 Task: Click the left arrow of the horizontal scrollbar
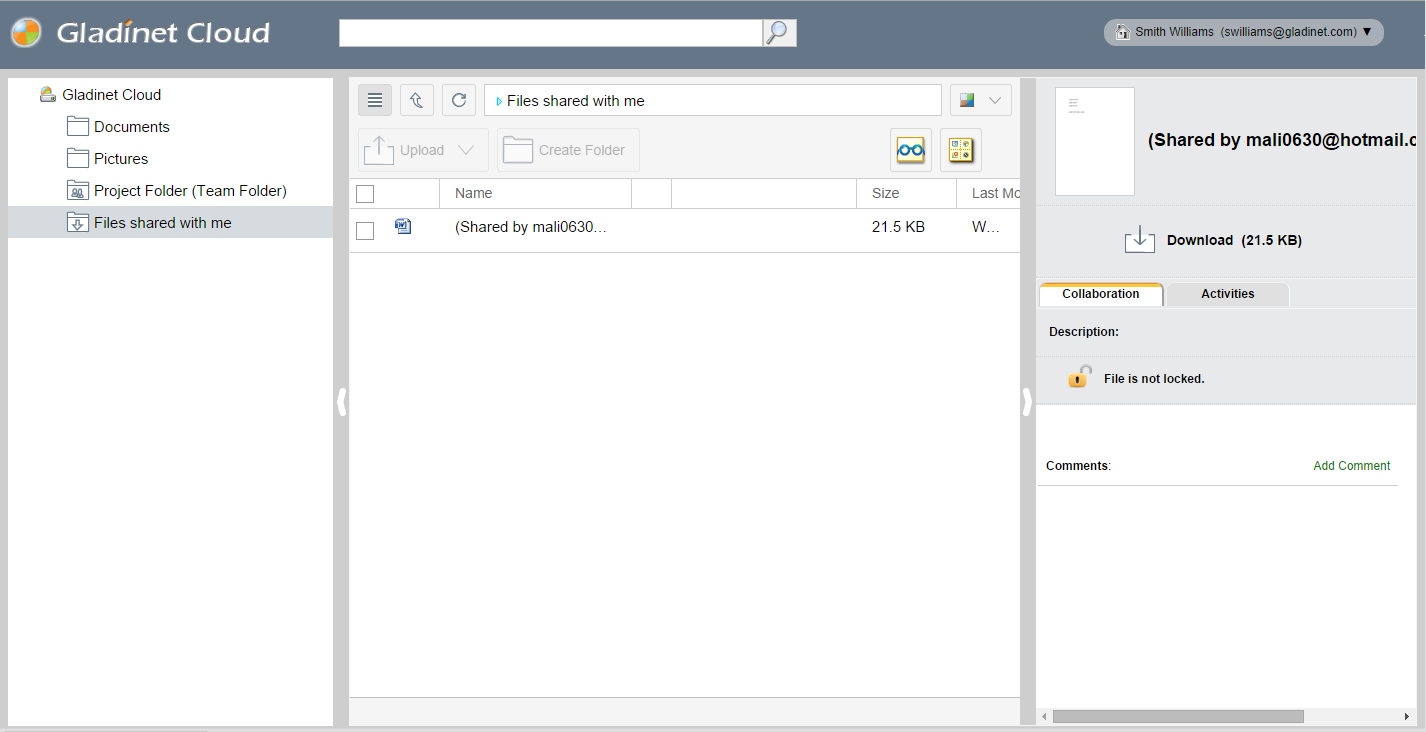click(x=1044, y=716)
